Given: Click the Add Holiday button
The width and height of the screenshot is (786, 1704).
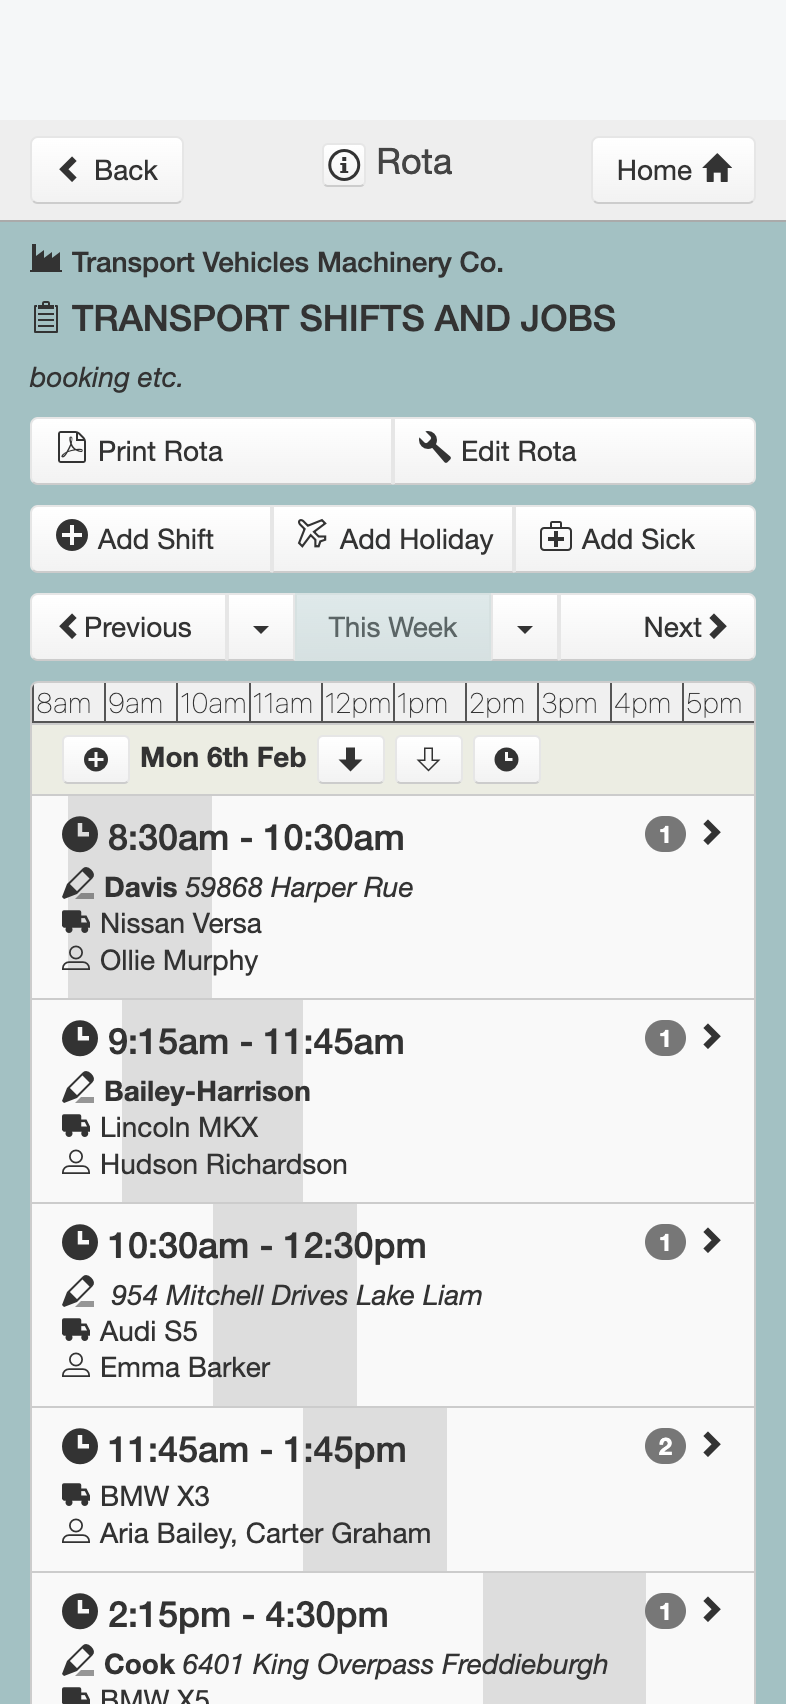Looking at the screenshot, I should click(x=393, y=539).
